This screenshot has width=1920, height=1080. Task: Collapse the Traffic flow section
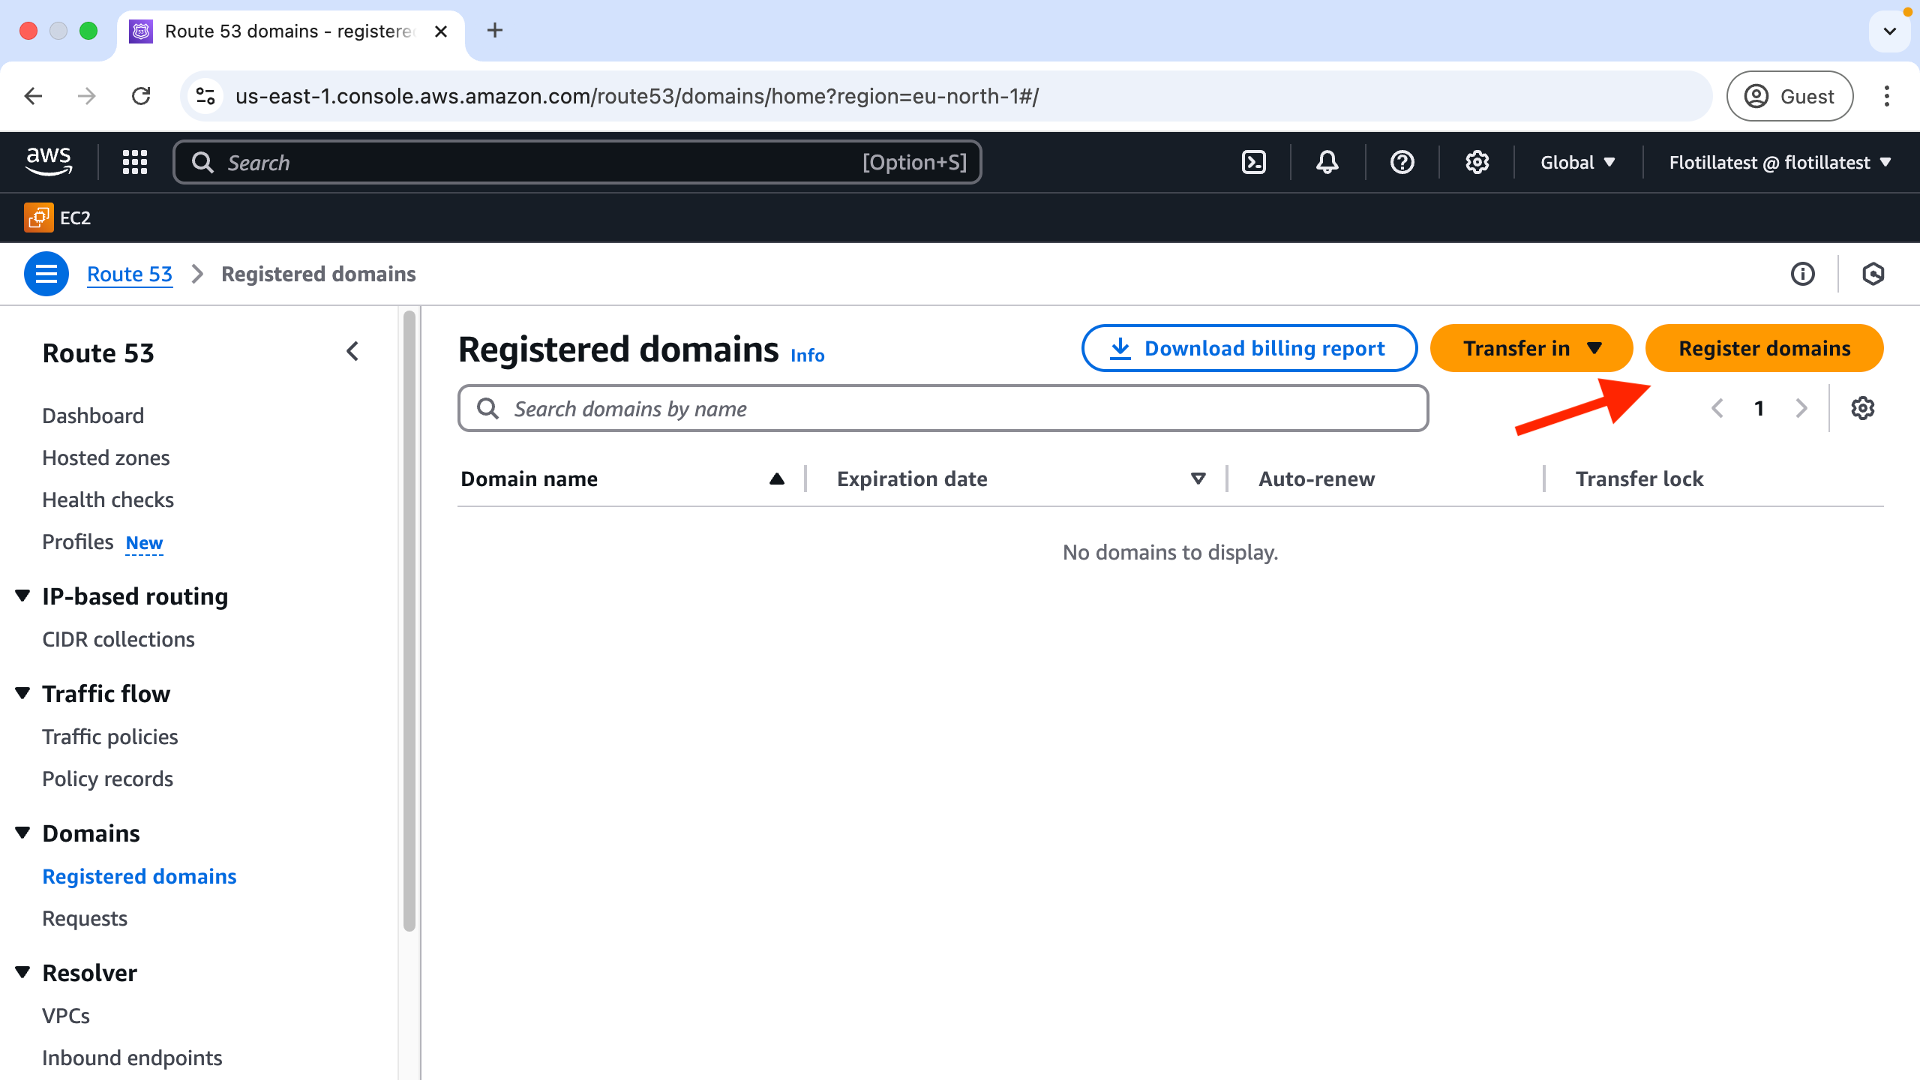(23, 693)
